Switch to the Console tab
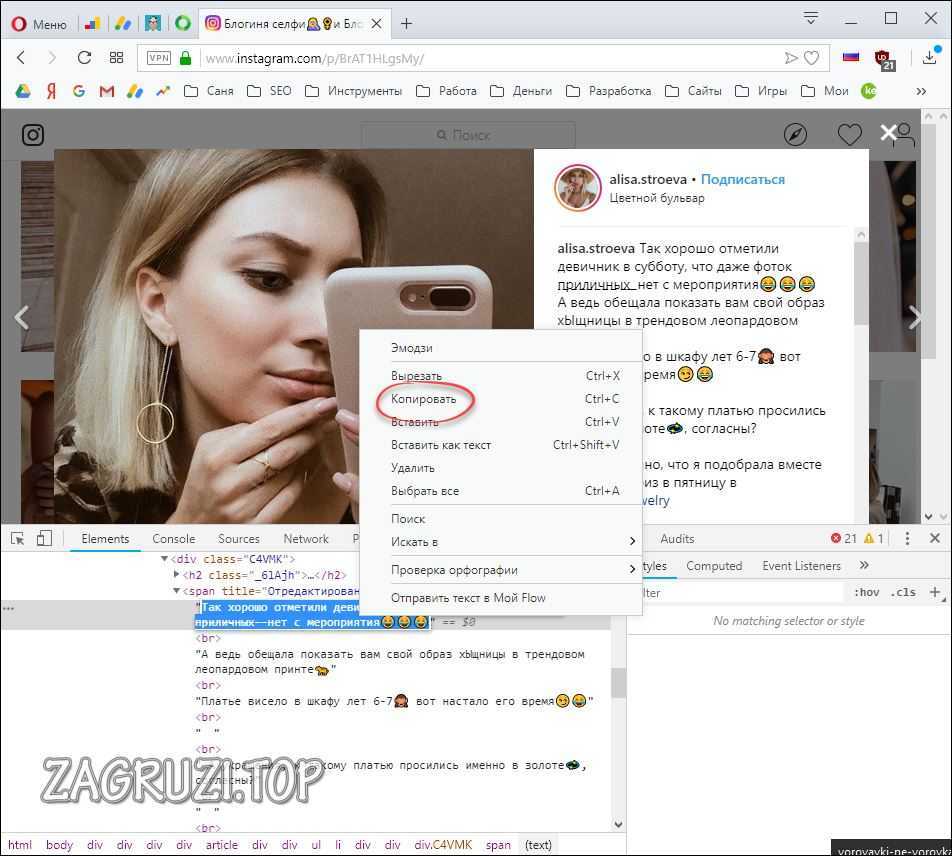Viewport: 952px width, 856px height. click(x=174, y=539)
